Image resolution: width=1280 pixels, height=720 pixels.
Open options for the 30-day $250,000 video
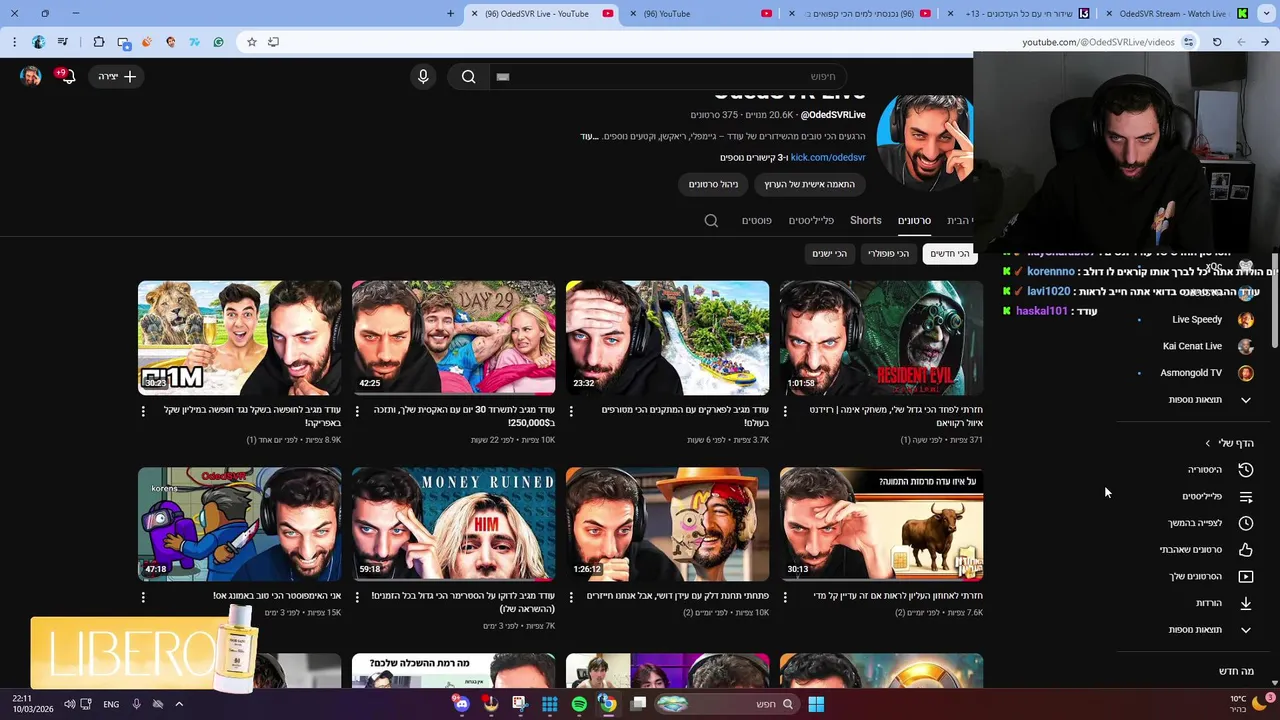point(357,411)
